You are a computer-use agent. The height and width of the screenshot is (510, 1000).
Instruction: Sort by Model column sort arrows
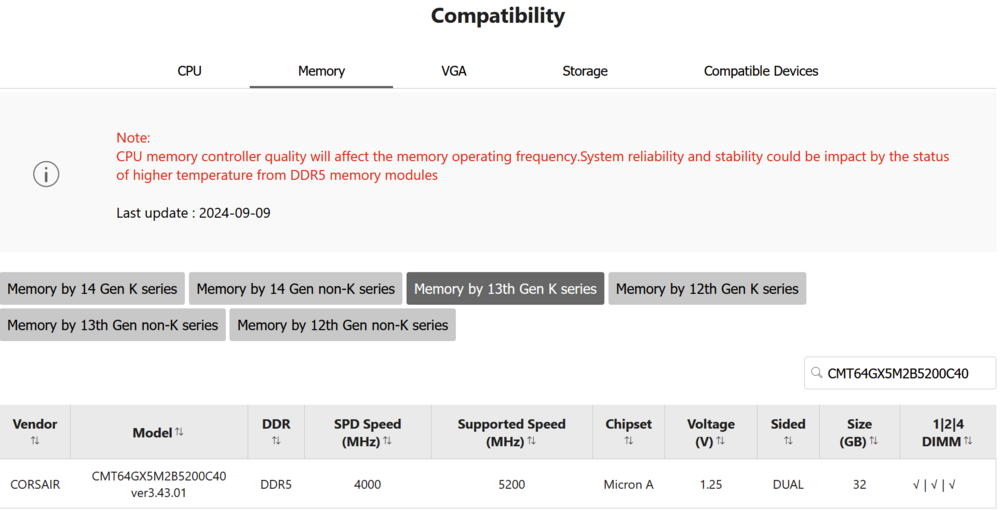coord(179,432)
